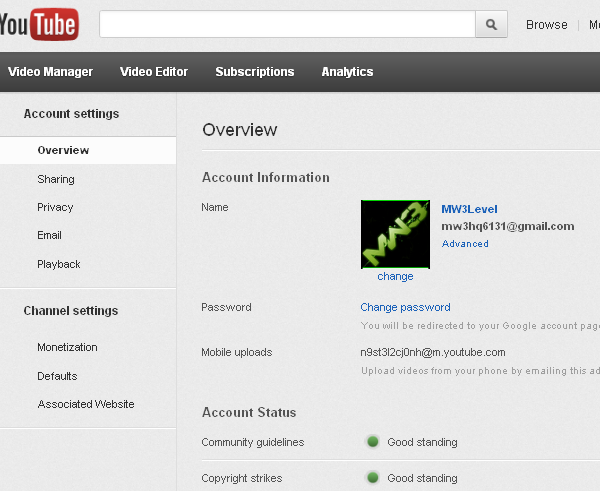600x491 pixels.
Task: Click the Advanced link
Action: 465,244
